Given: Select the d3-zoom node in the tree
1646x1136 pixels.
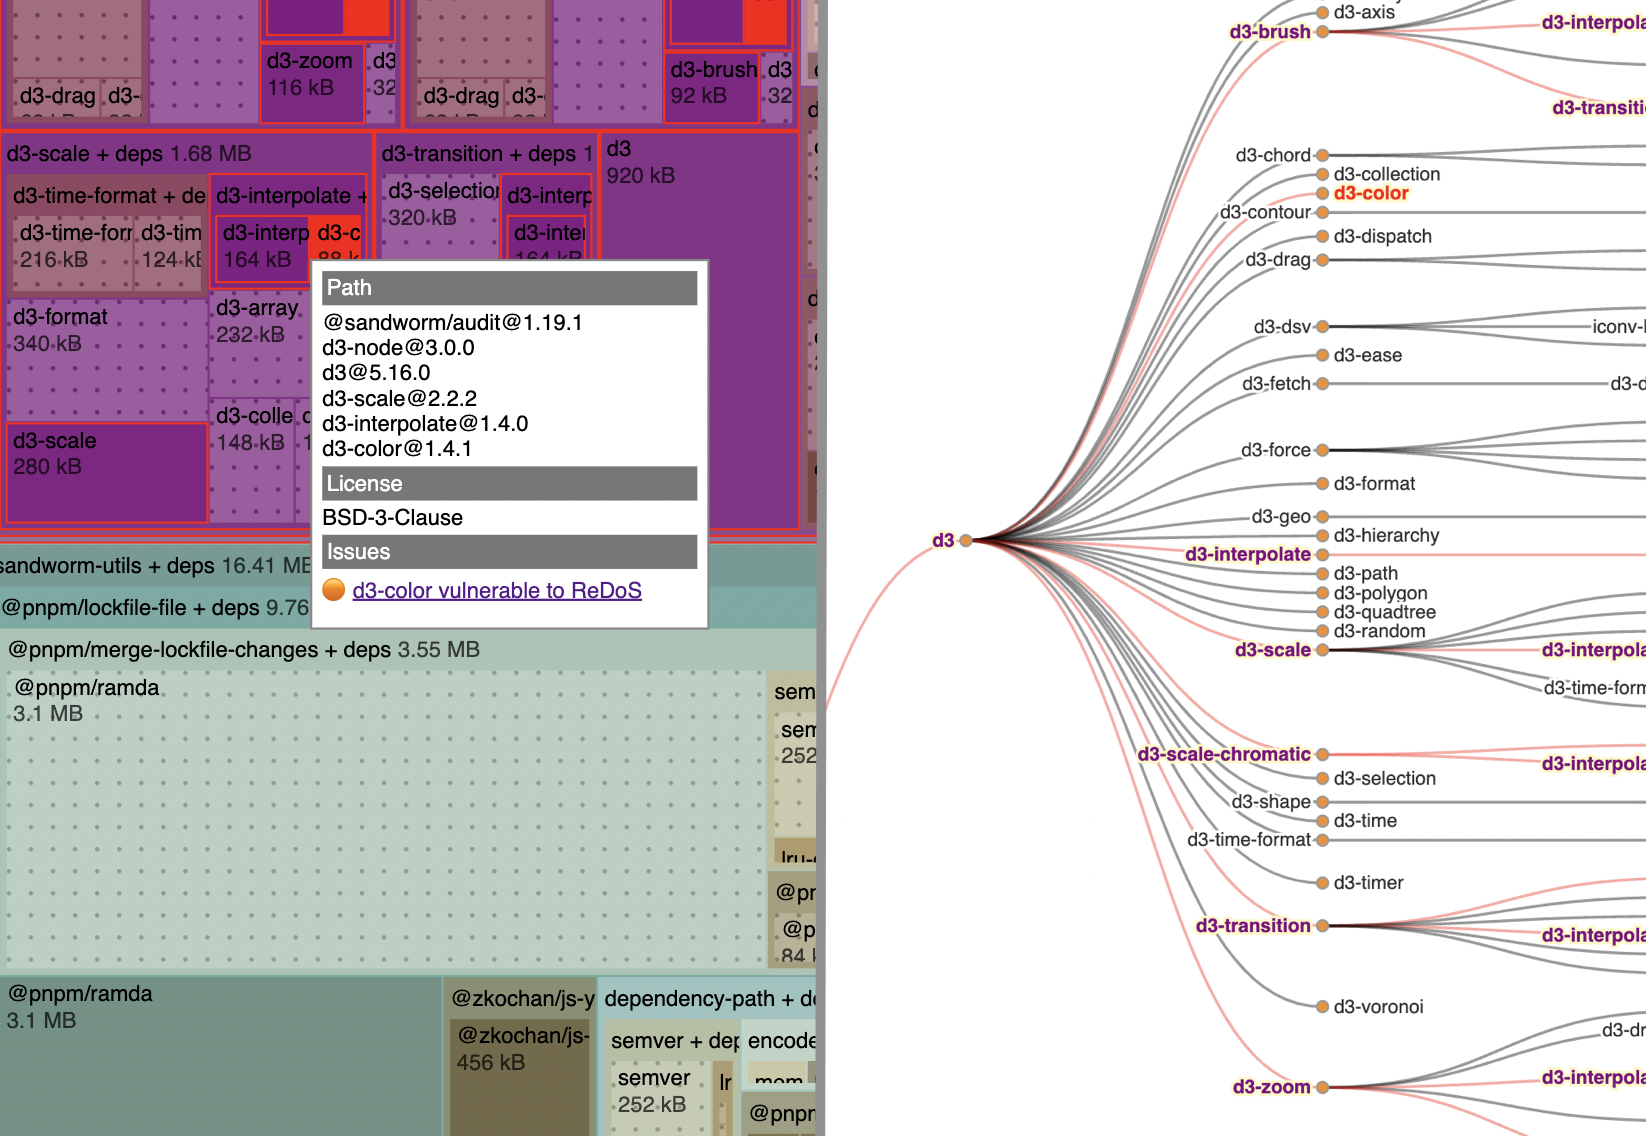Looking at the screenshot, I should pos(1322,1087).
